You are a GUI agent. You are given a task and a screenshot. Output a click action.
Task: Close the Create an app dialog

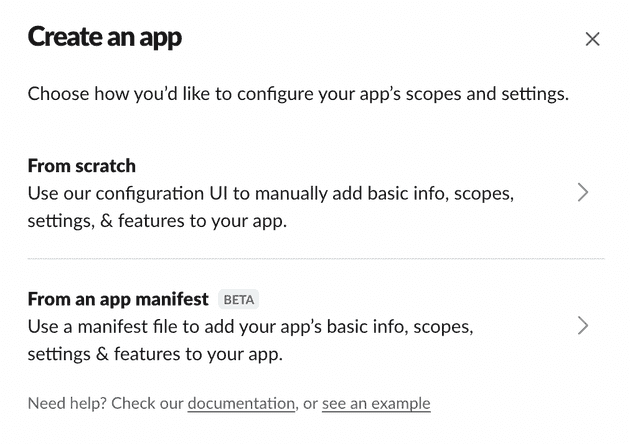point(592,39)
